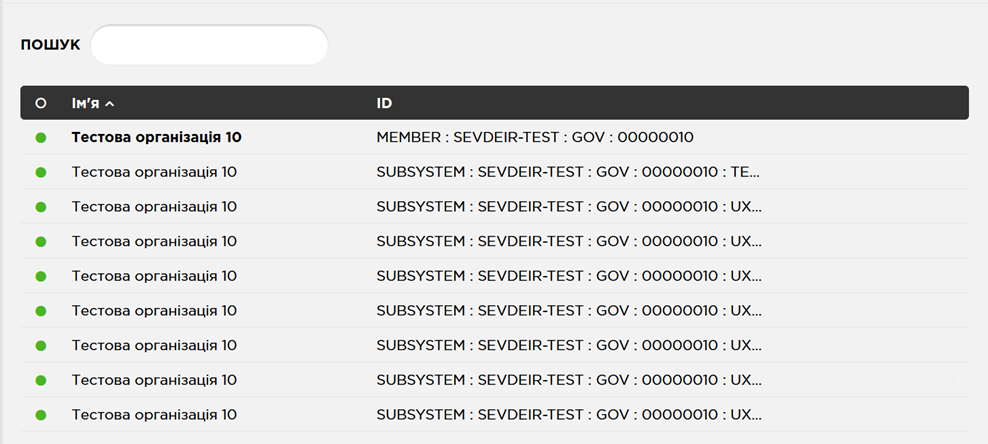Sort the table by the Ім'я column
This screenshot has height=444, width=988.
(86, 103)
